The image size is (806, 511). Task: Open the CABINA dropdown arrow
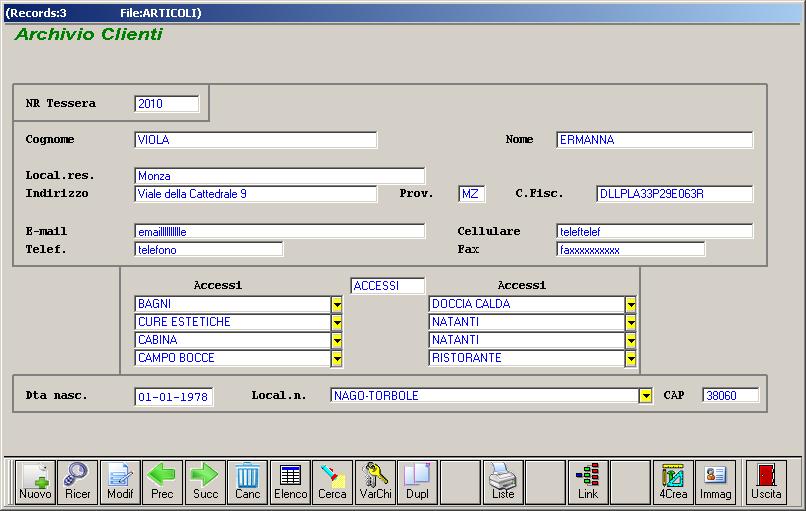click(337, 340)
